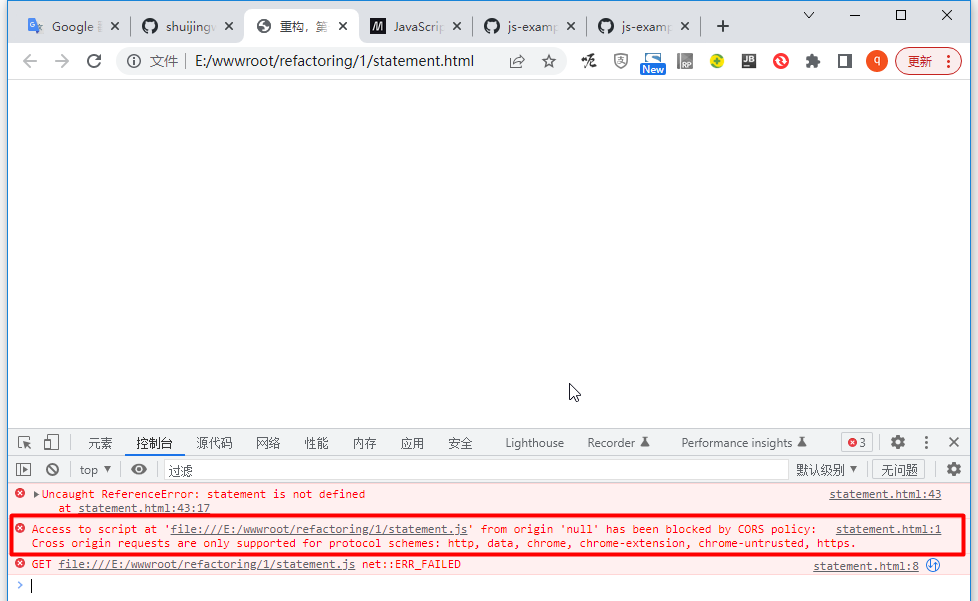
Task: Click the 无问题 issues button
Action: click(x=899, y=469)
